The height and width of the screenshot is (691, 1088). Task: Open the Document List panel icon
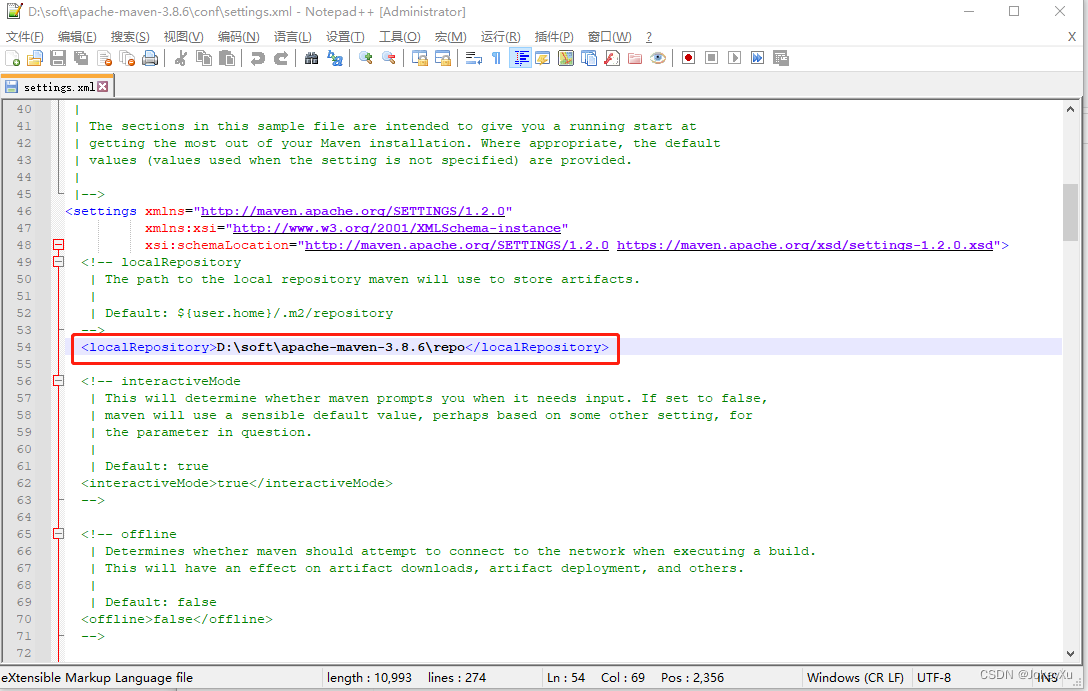pyautogui.click(x=588, y=58)
